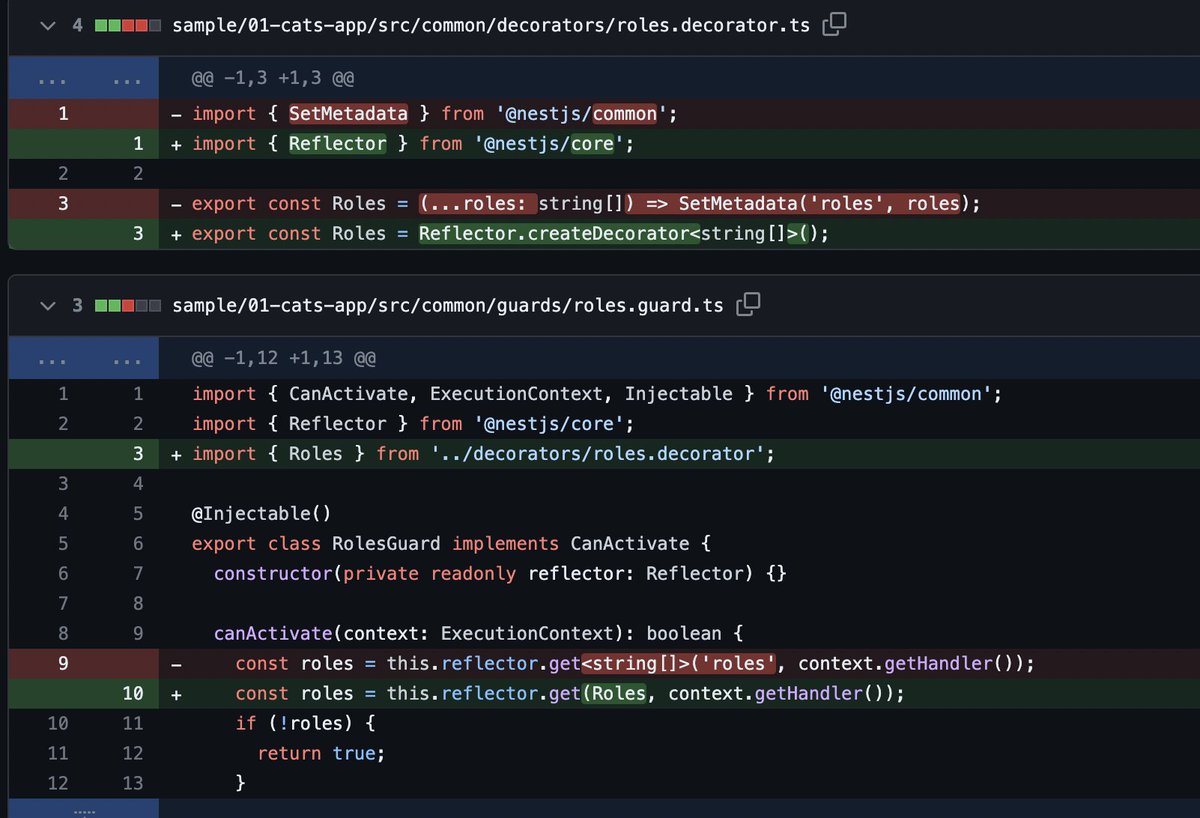The image size is (1200, 818).
Task: Click the constructor line with reflector
Action: click(679, 574)
